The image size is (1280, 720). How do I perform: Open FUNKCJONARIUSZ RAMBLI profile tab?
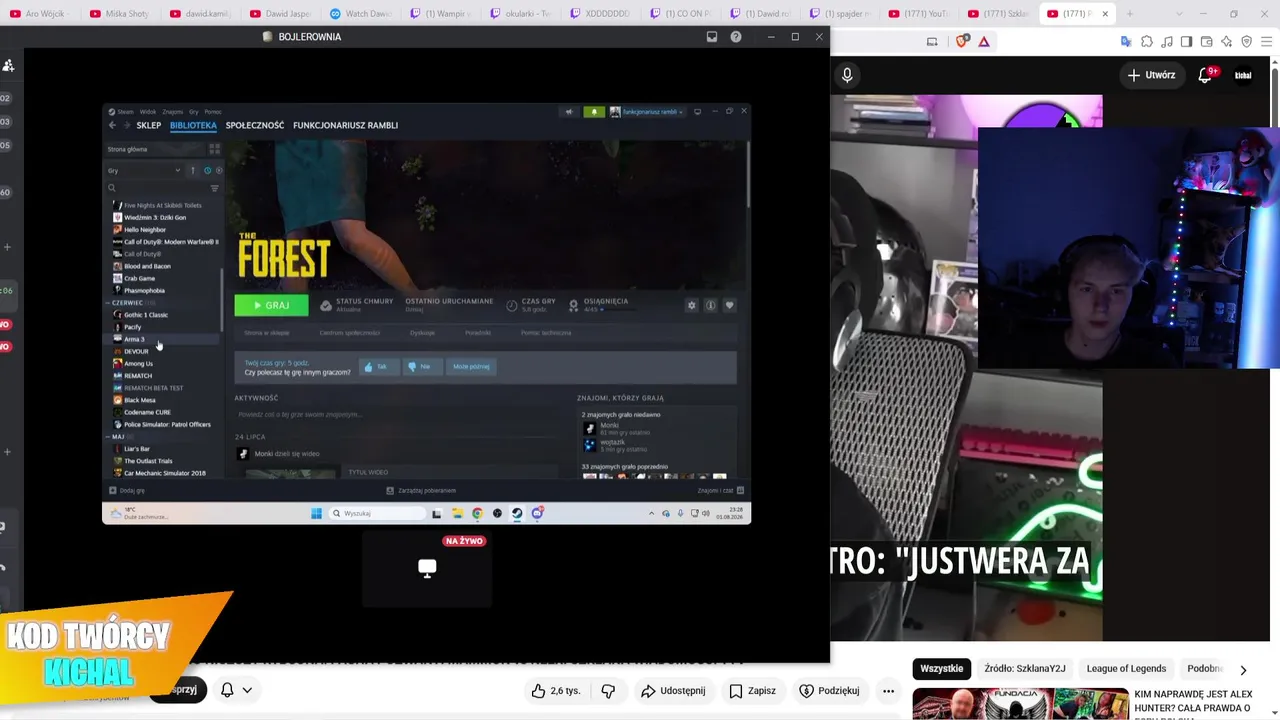coord(346,125)
